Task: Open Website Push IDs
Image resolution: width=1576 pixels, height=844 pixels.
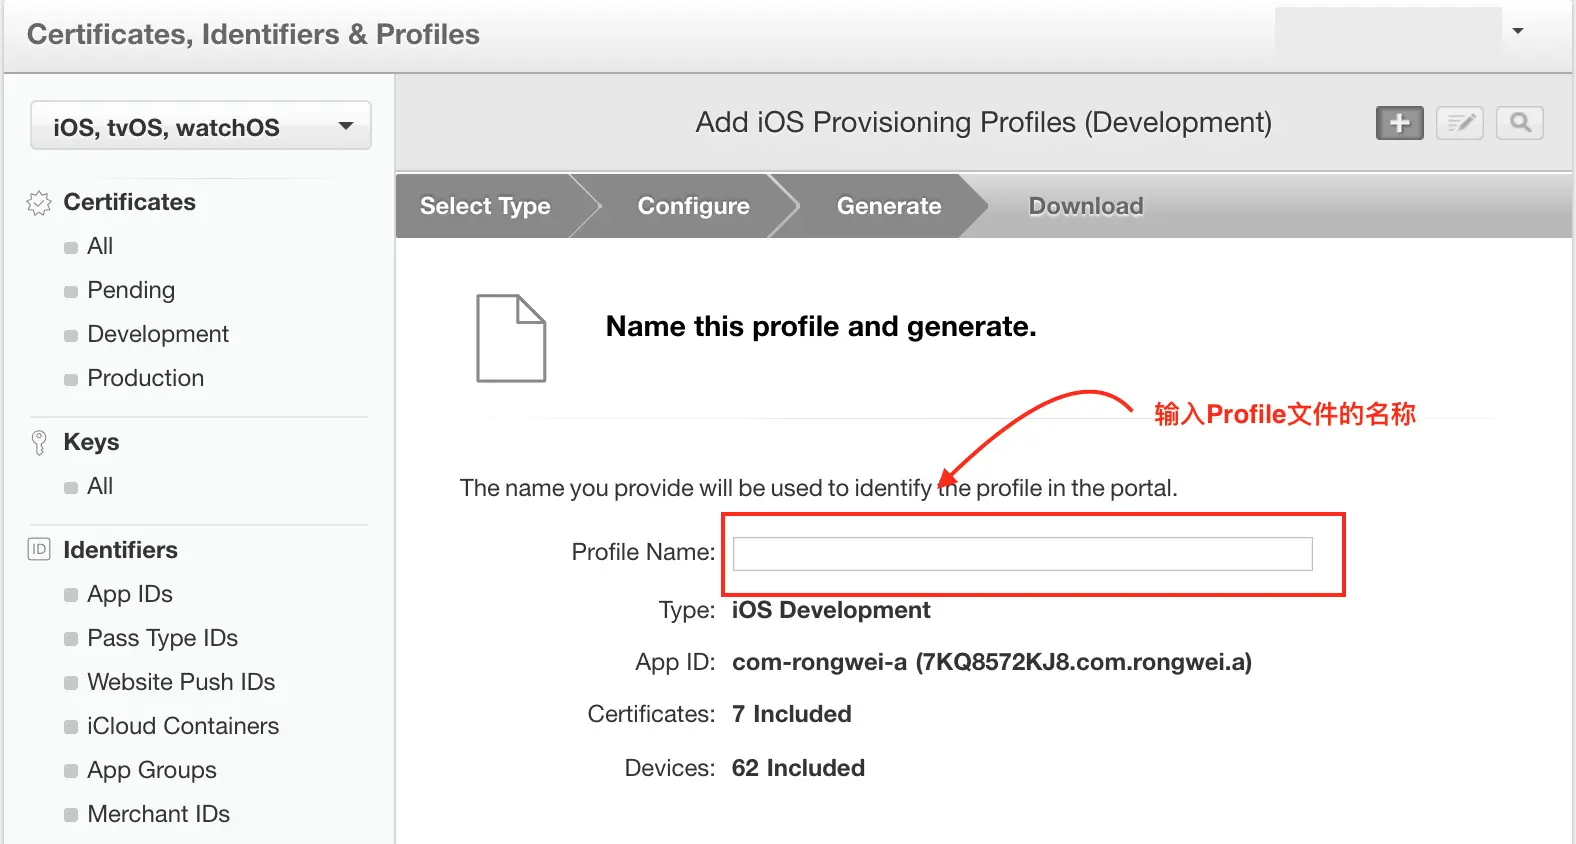Action: click(x=181, y=682)
